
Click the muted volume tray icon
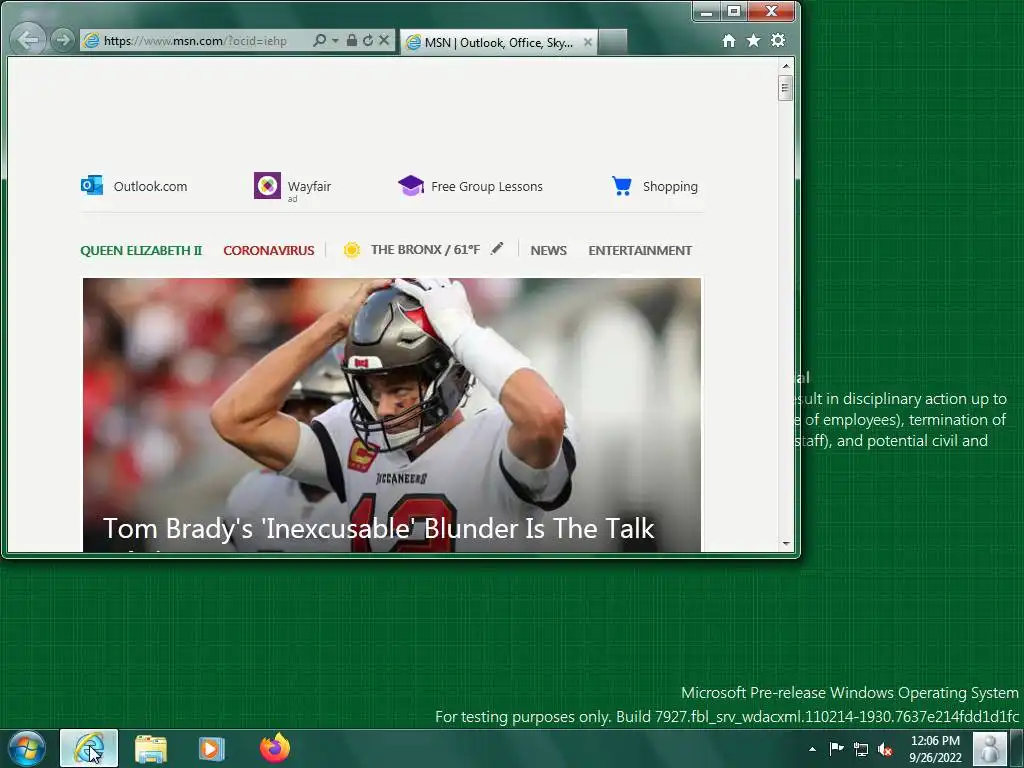pyautogui.click(x=885, y=749)
